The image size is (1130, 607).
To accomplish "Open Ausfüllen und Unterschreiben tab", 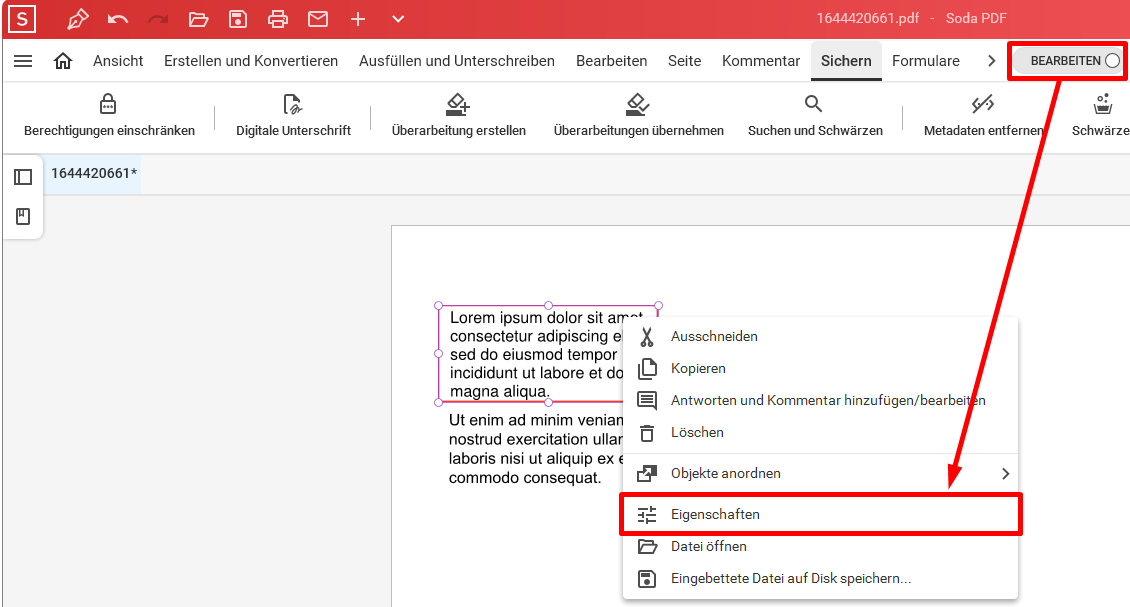I will coord(457,61).
